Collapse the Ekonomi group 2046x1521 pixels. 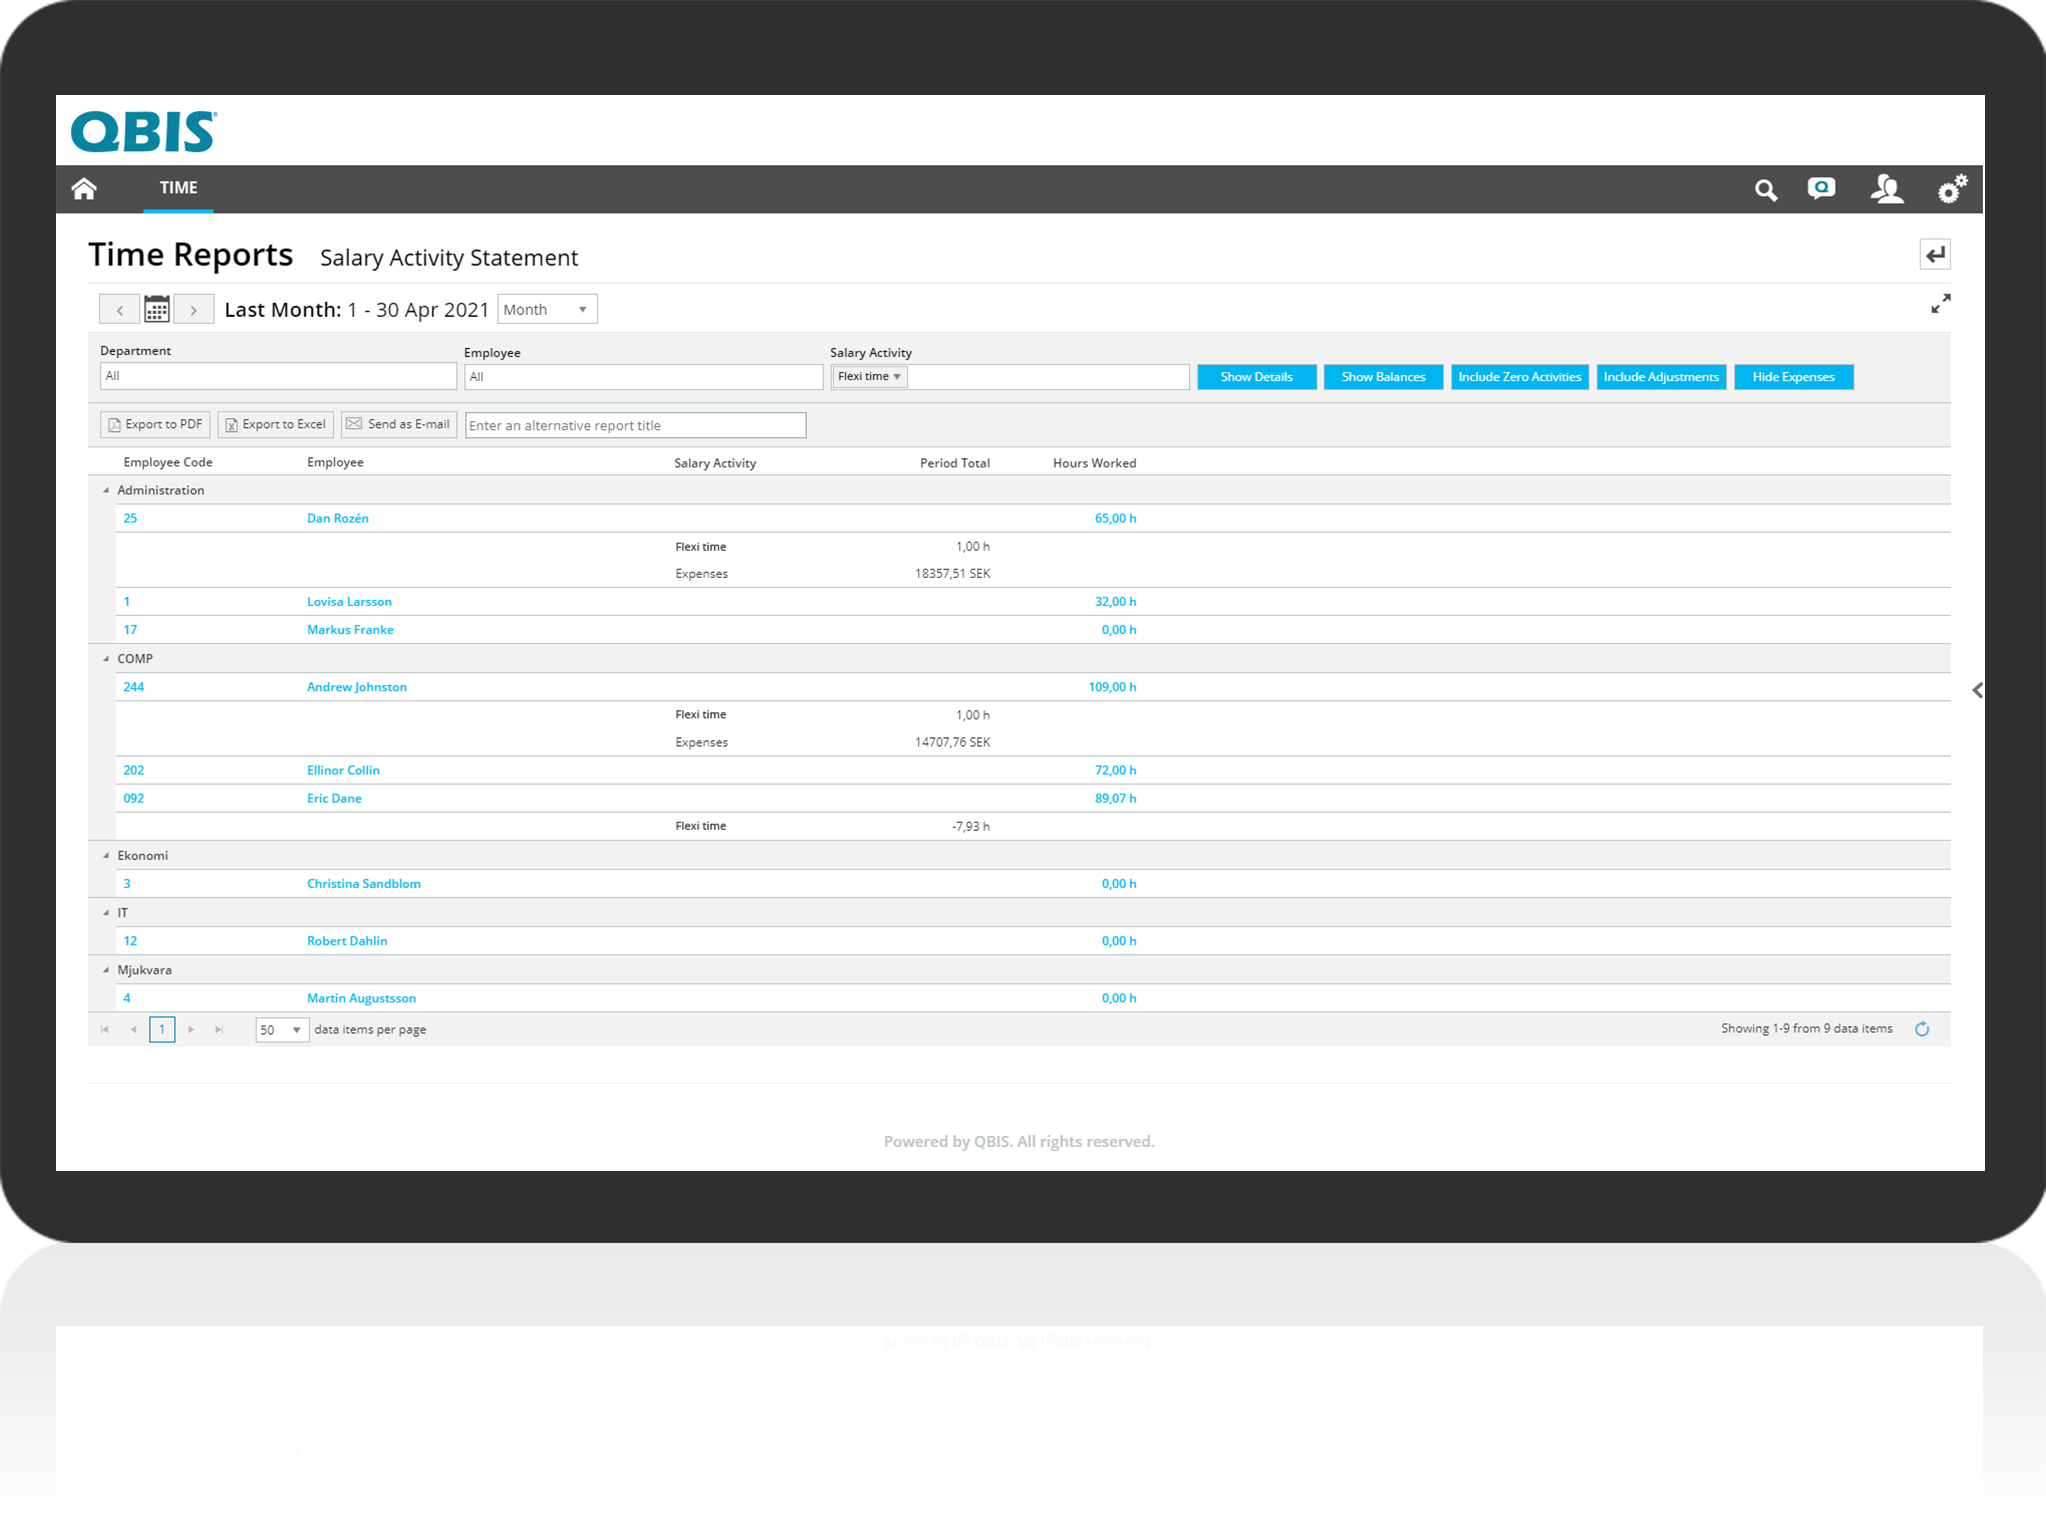(106, 856)
